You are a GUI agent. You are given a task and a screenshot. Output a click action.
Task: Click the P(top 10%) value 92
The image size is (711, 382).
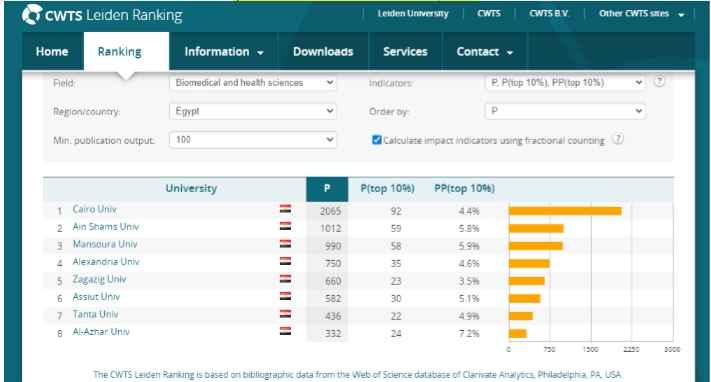pyautogui.click(x=396, y=211)
